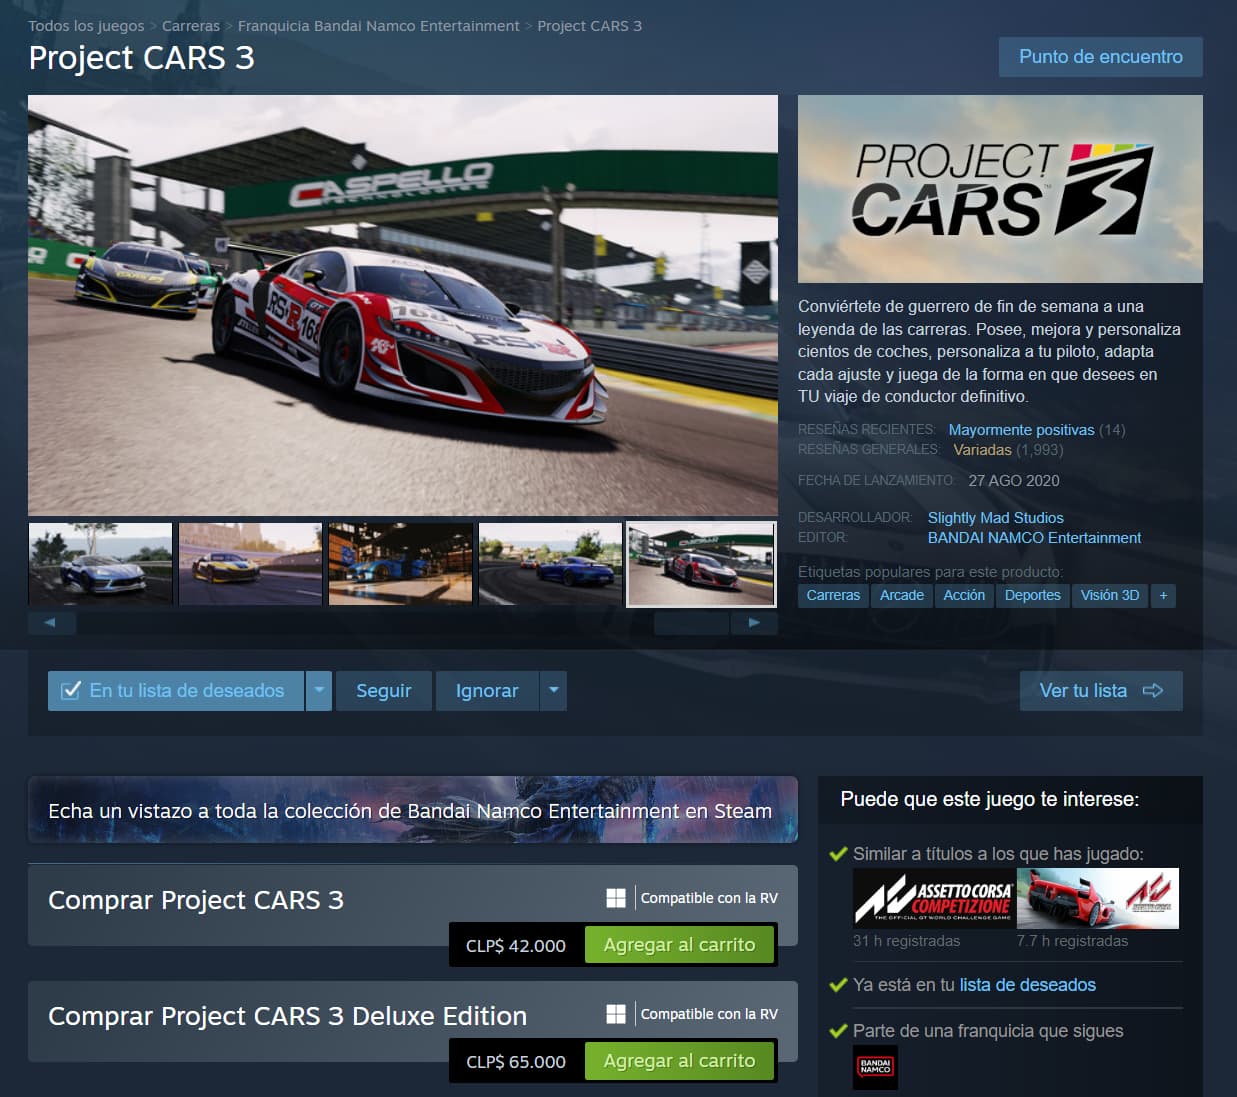Screen dimensions: 1237x1097
Task: Click the Windows icon for the Deluxe Edition
Action: [x=616, y=1014]
